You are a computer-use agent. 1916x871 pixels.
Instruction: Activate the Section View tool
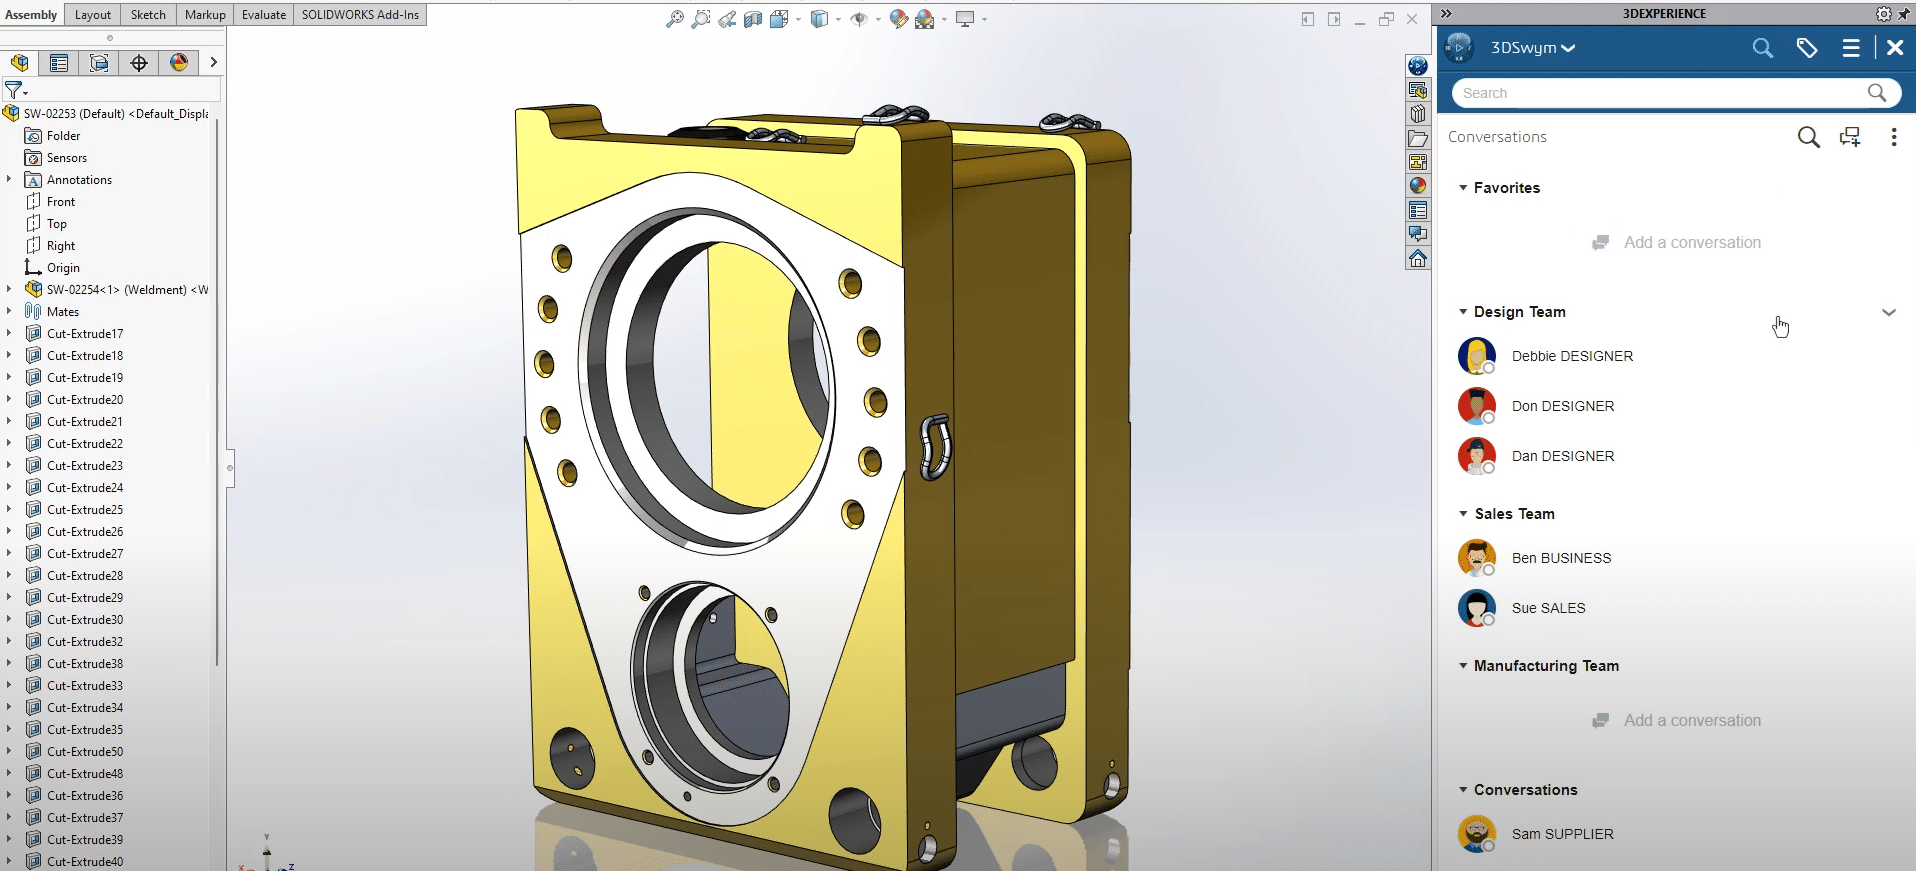tap(753, 19)
